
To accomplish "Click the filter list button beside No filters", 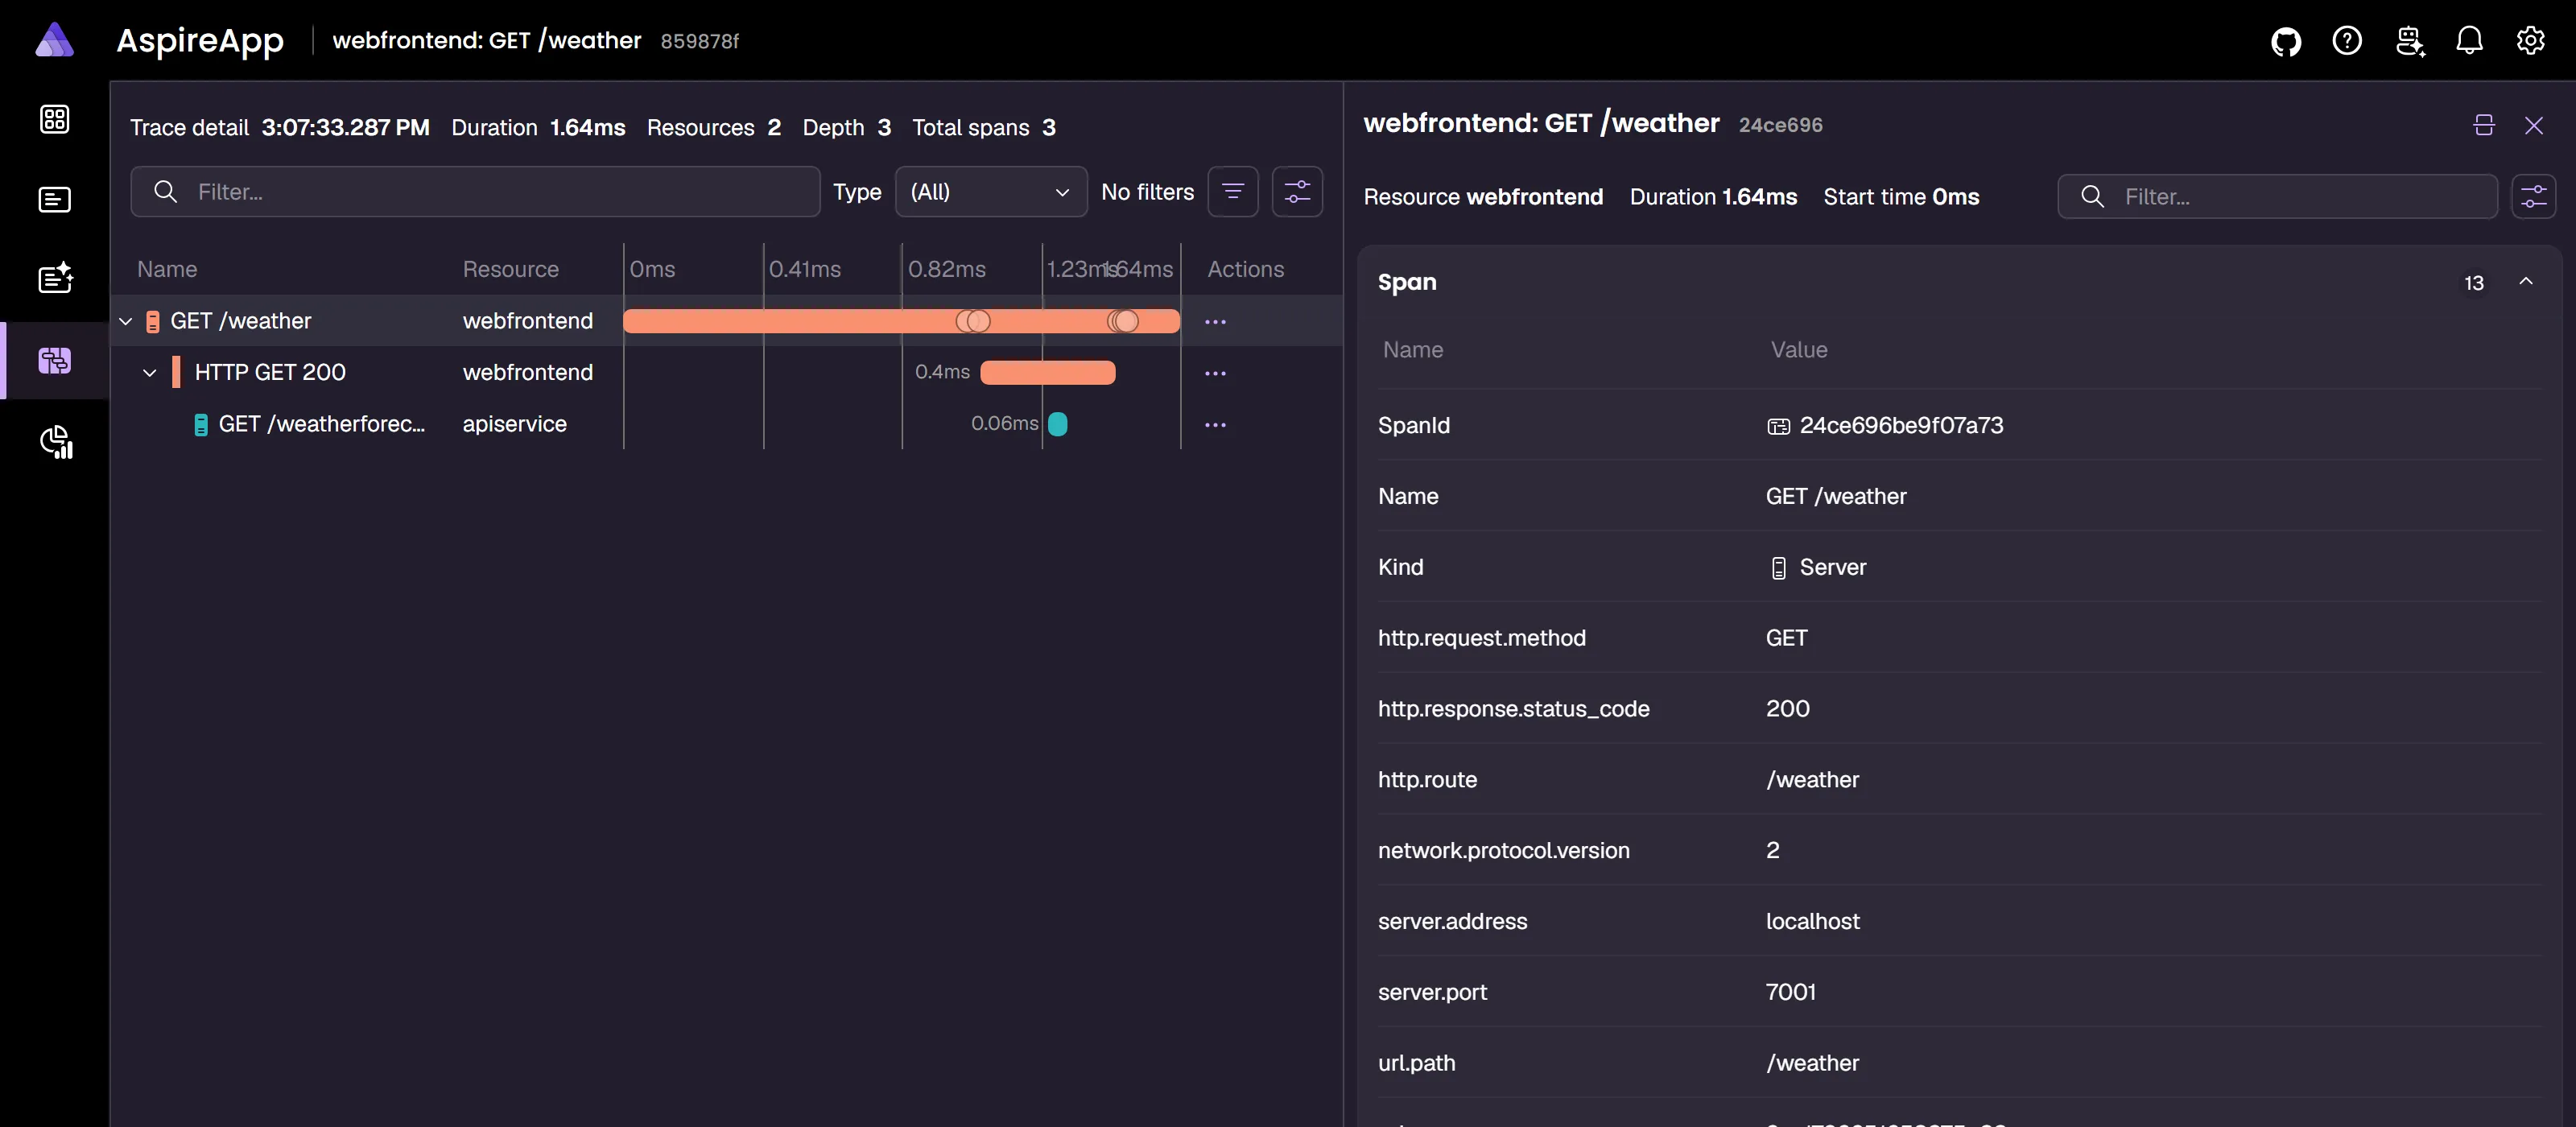I will coord(1233,191).
